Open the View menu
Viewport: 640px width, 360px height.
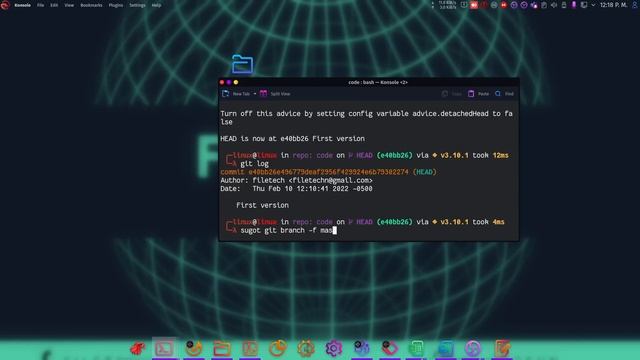(69, 5)
